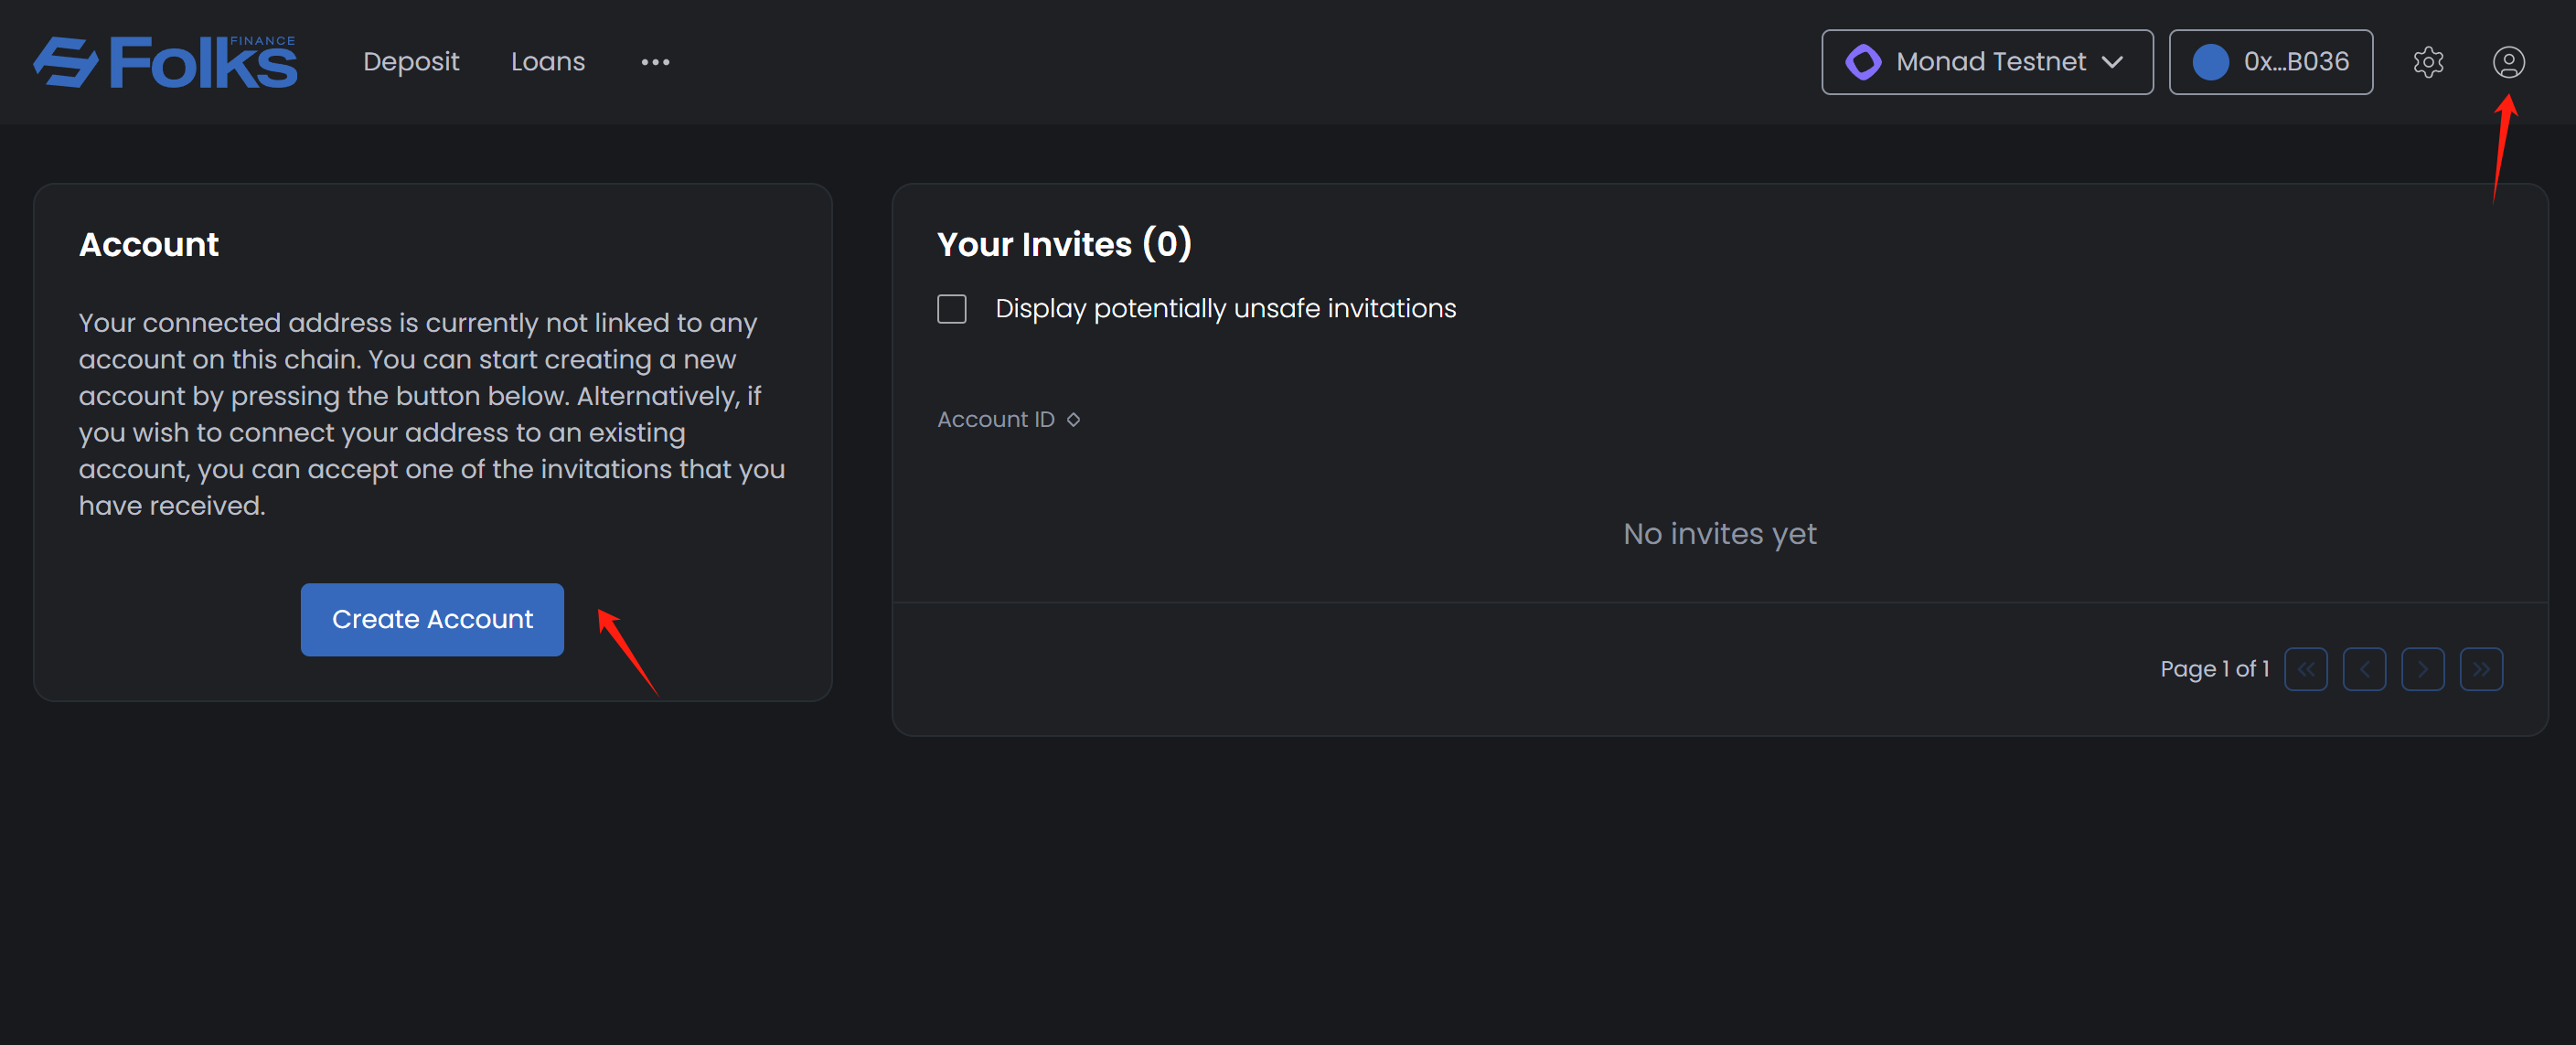Click the three-dots more menu icon
Screen dimensions: 2576x1045
point(655,62)
